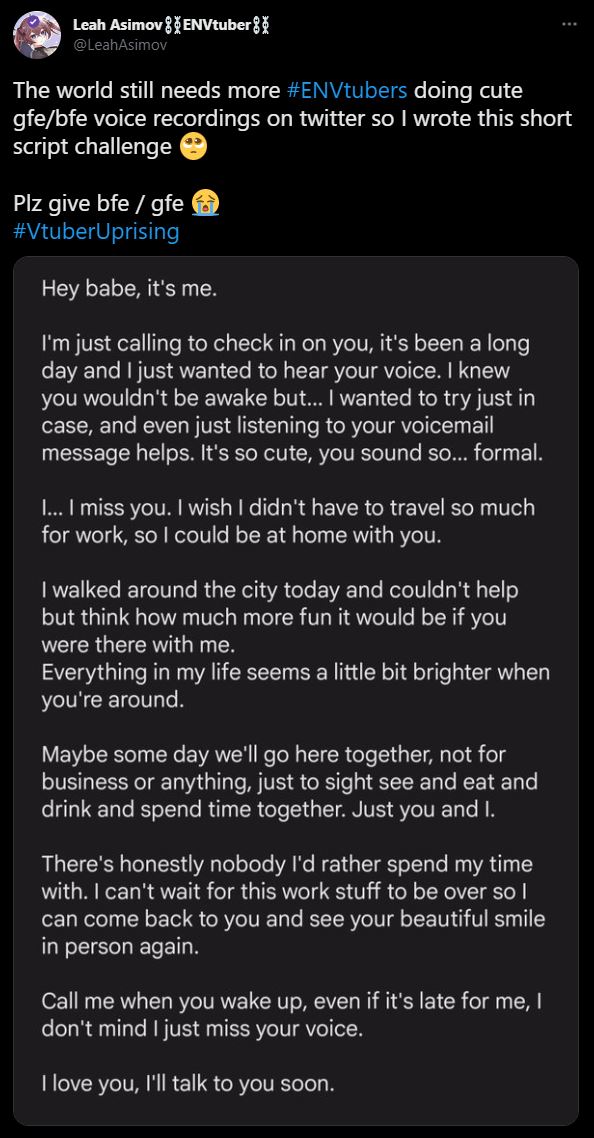
Task: Open Leah Asimov's profile avatar
Action: pos(37,35)
